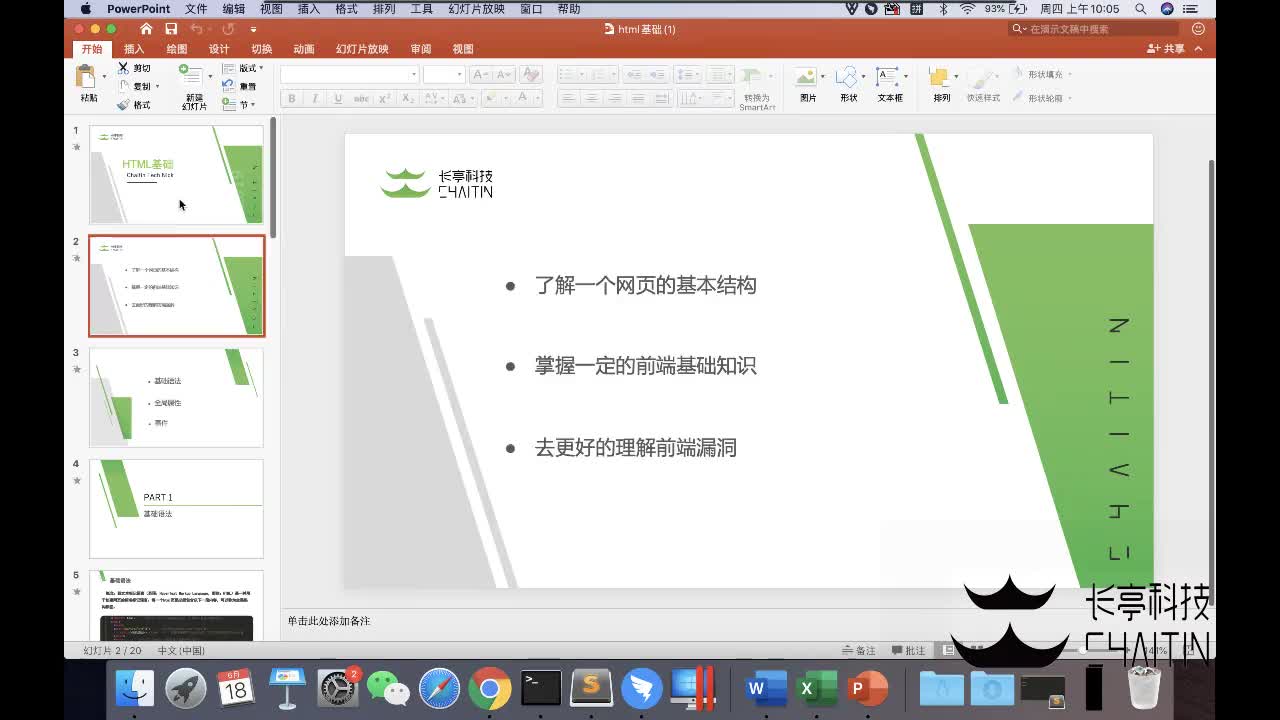
Task: Open the 幻灯片放映 ribbon tab
Action: point(362,49)
